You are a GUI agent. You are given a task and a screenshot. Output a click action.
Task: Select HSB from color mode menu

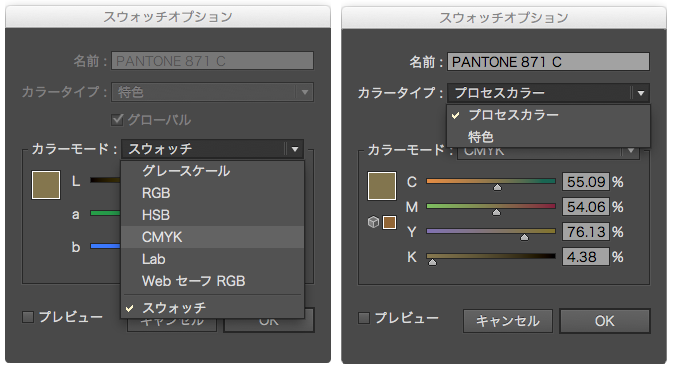(x=213, y=215)
